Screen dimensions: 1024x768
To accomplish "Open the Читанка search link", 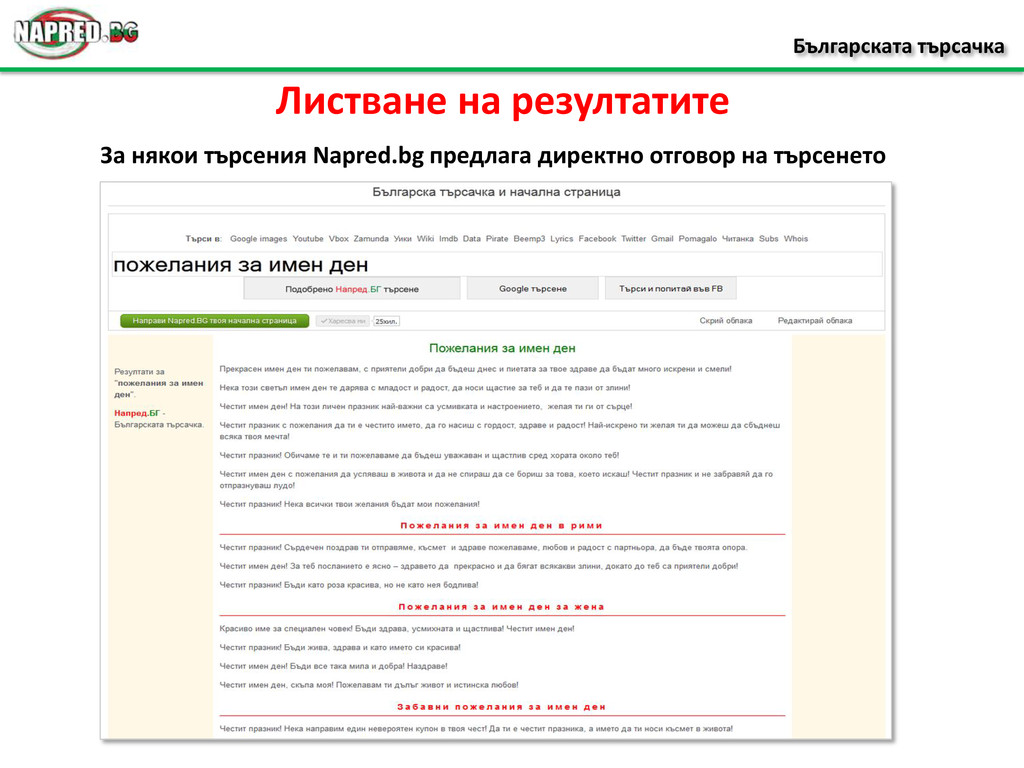I will coord(737,239).
